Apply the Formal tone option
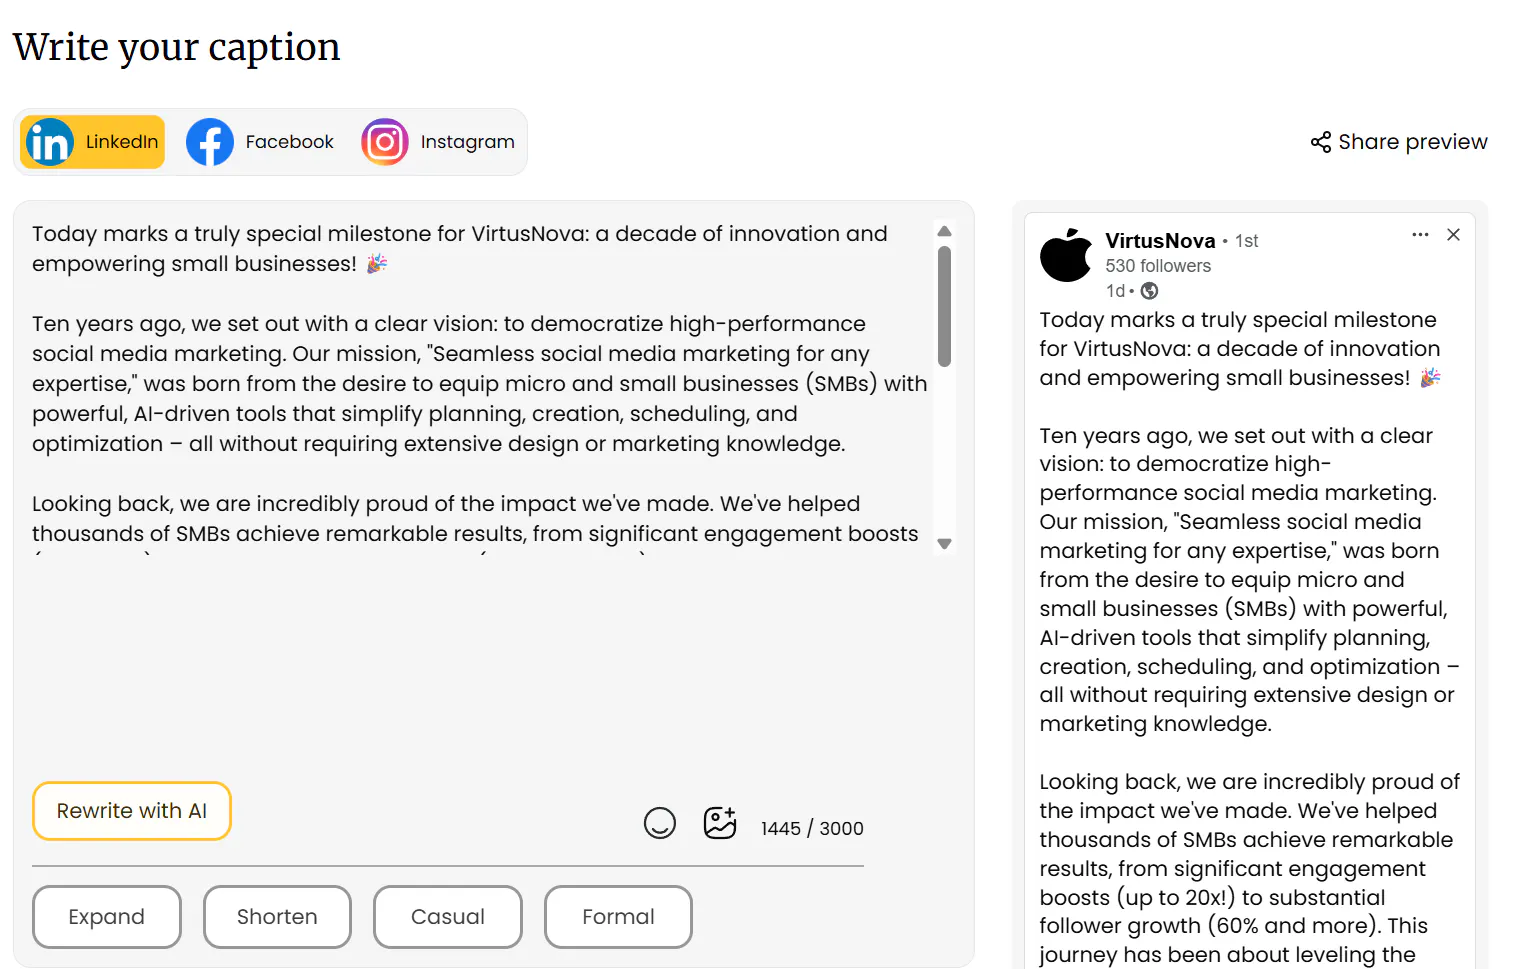Screen dimensions: 1518x969 click(618, 917)
